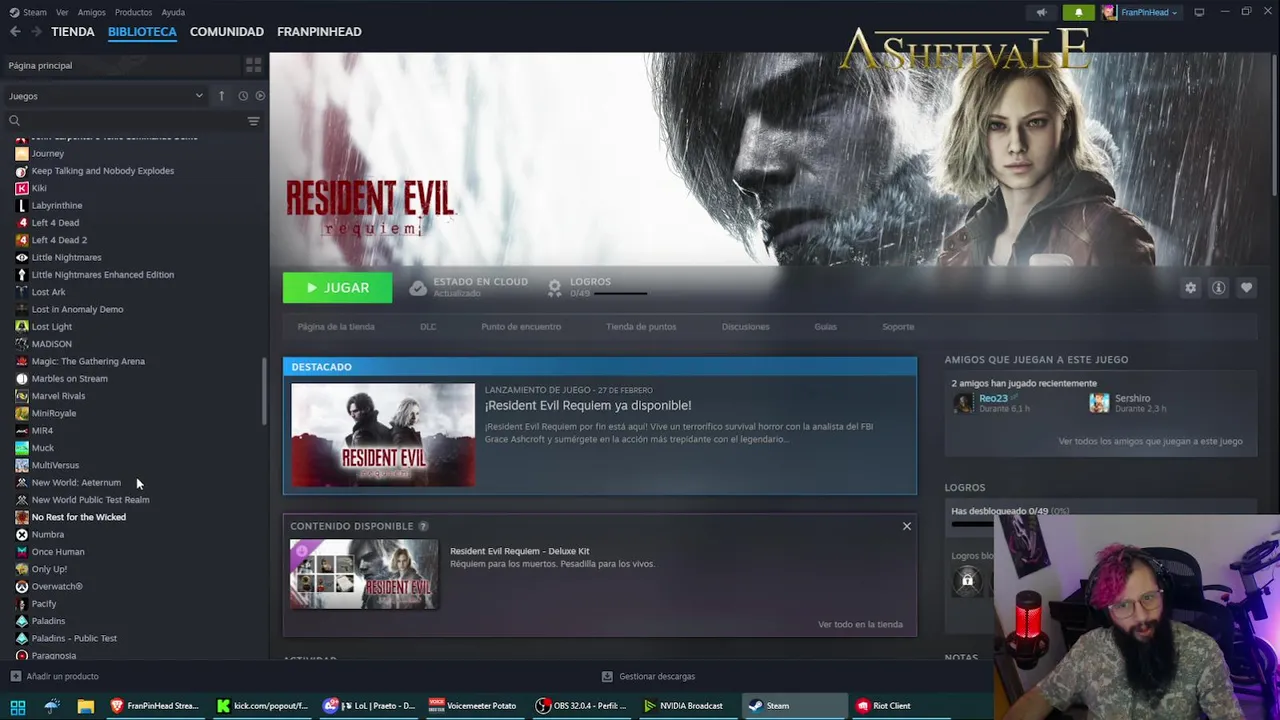Open Gestionar descargas

click(648, 677)
